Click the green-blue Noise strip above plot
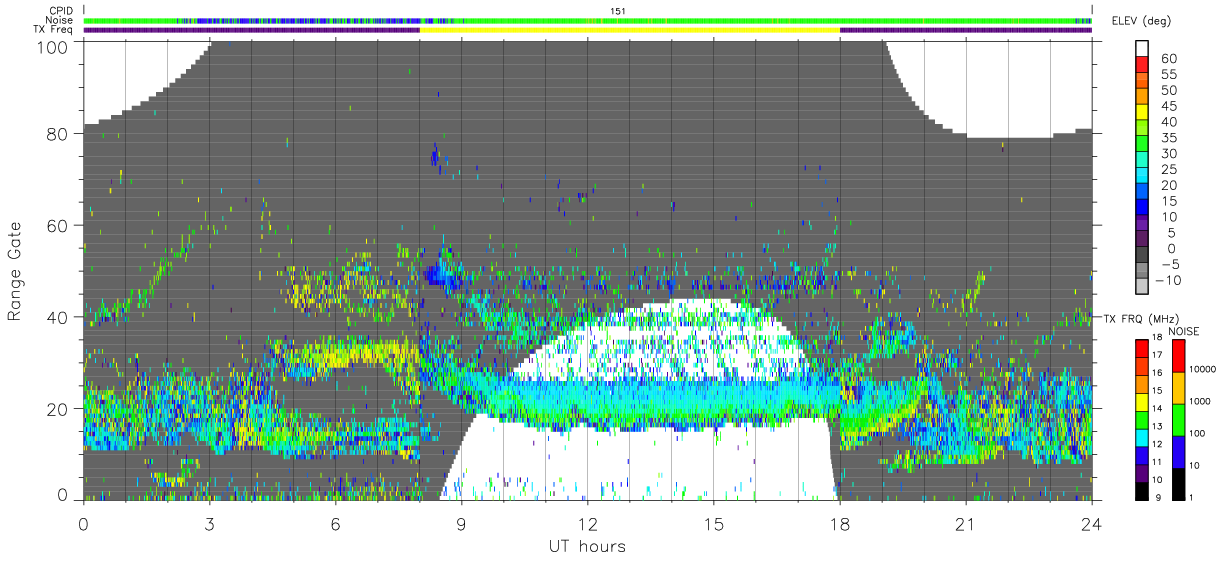 pyautogui.click(x=588, y=20)
